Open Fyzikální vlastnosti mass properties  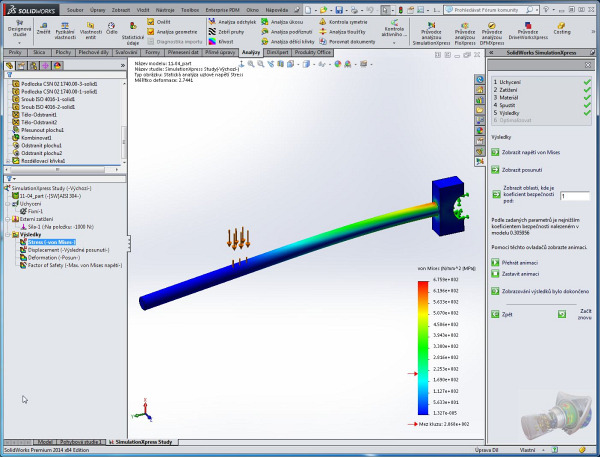(65, 30)
